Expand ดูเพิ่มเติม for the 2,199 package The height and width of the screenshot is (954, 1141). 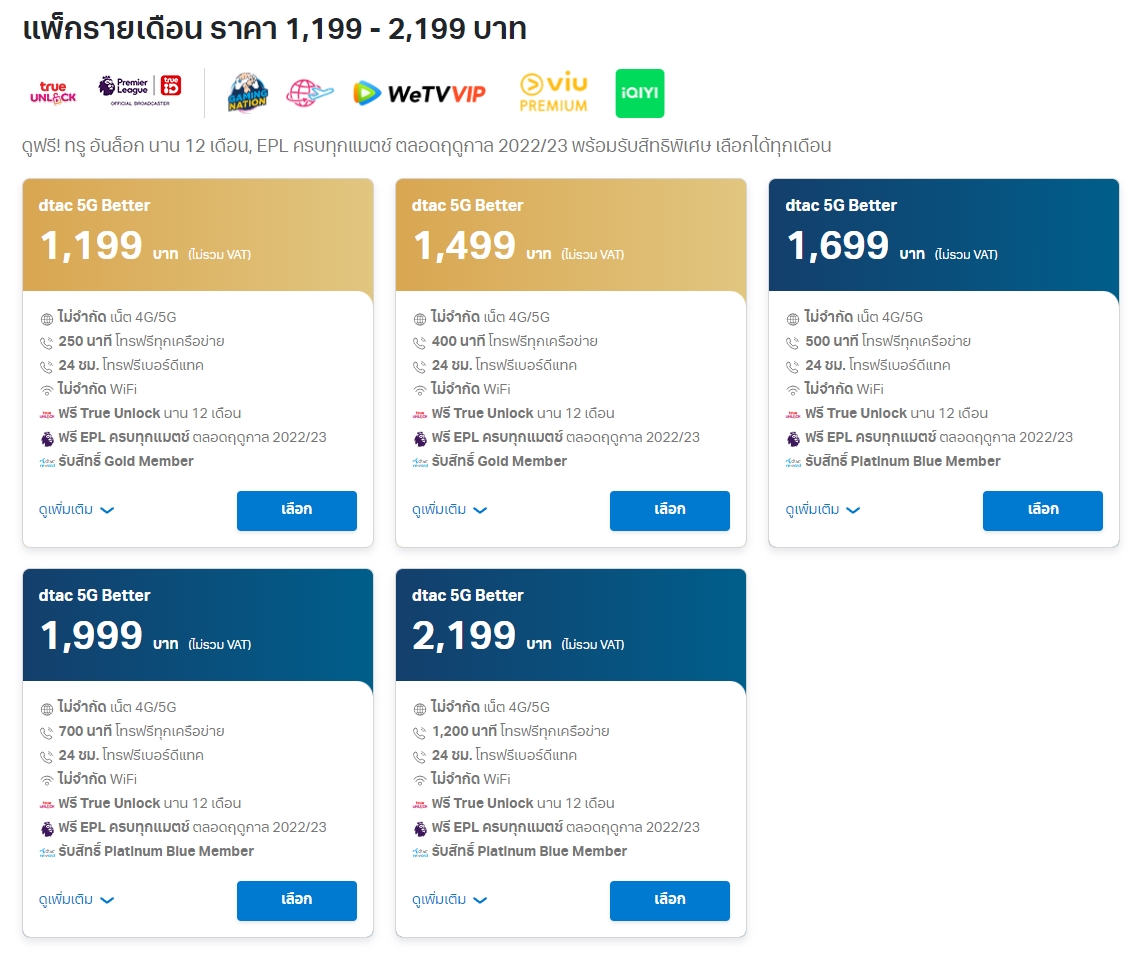449,899
